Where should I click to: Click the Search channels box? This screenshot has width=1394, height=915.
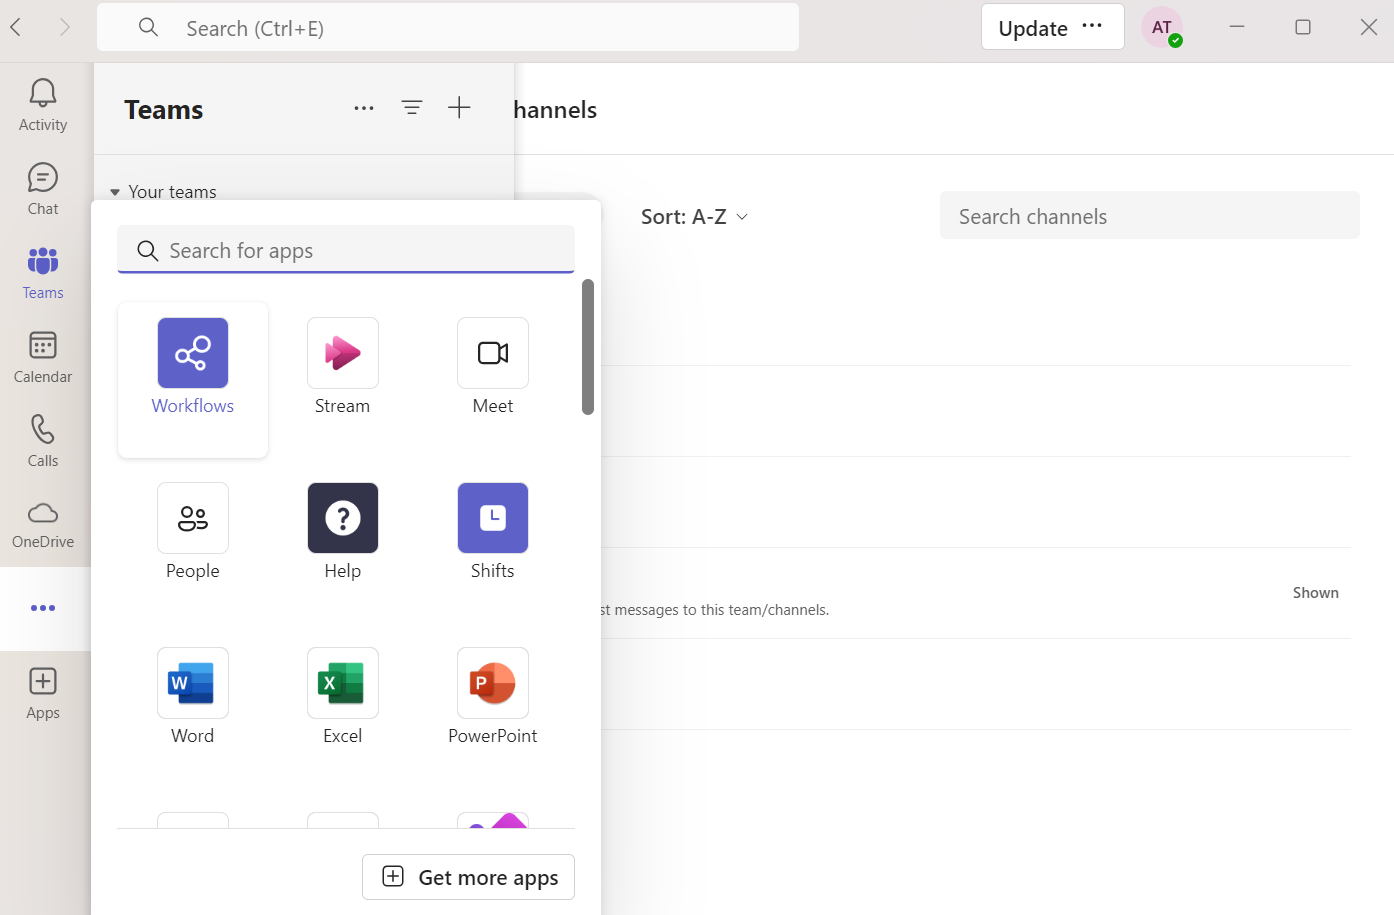click(1150, 216)
